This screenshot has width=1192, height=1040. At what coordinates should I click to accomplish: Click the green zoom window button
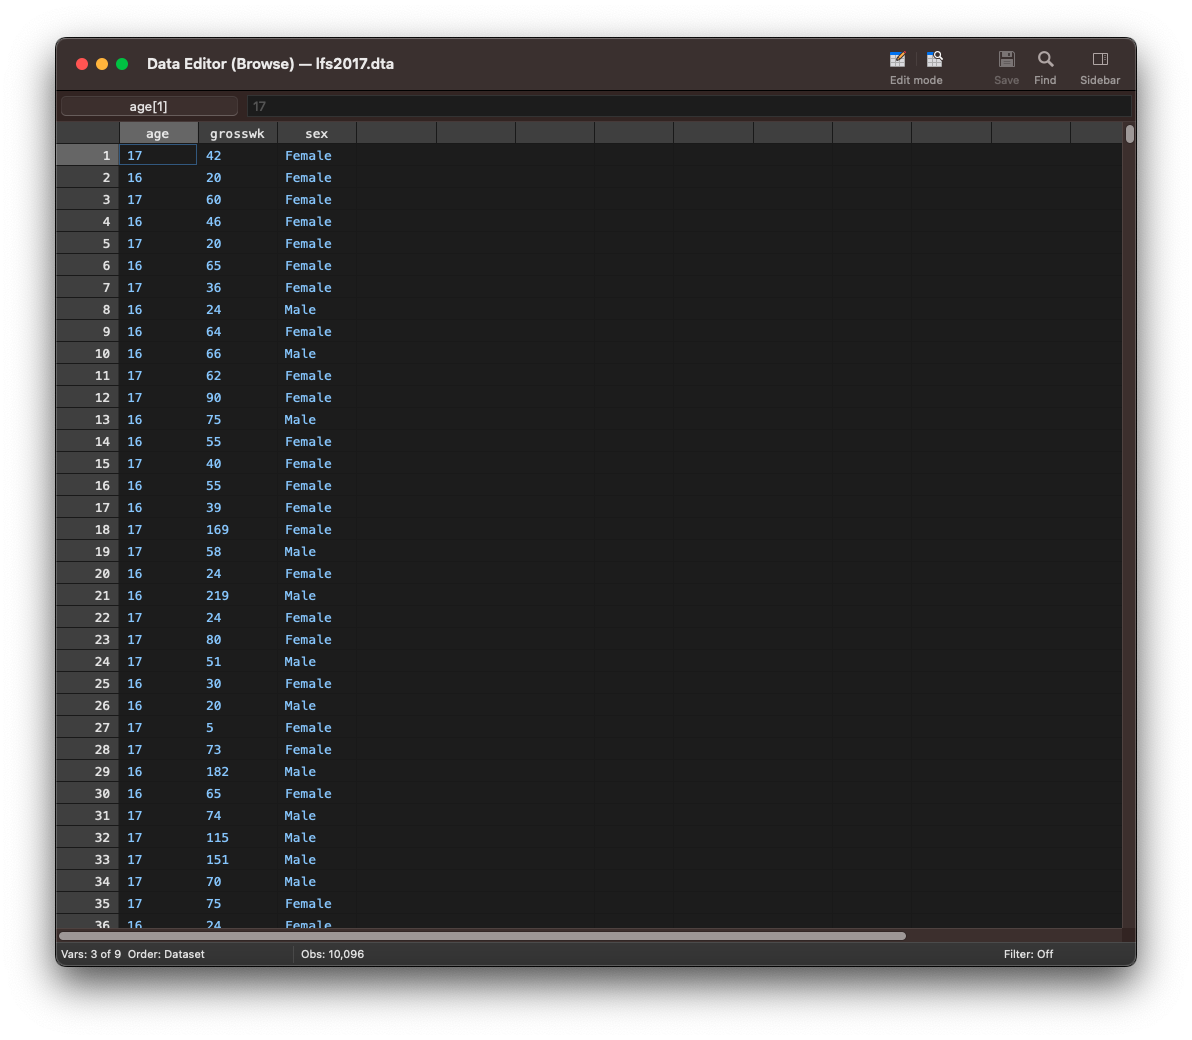(122, 64)
